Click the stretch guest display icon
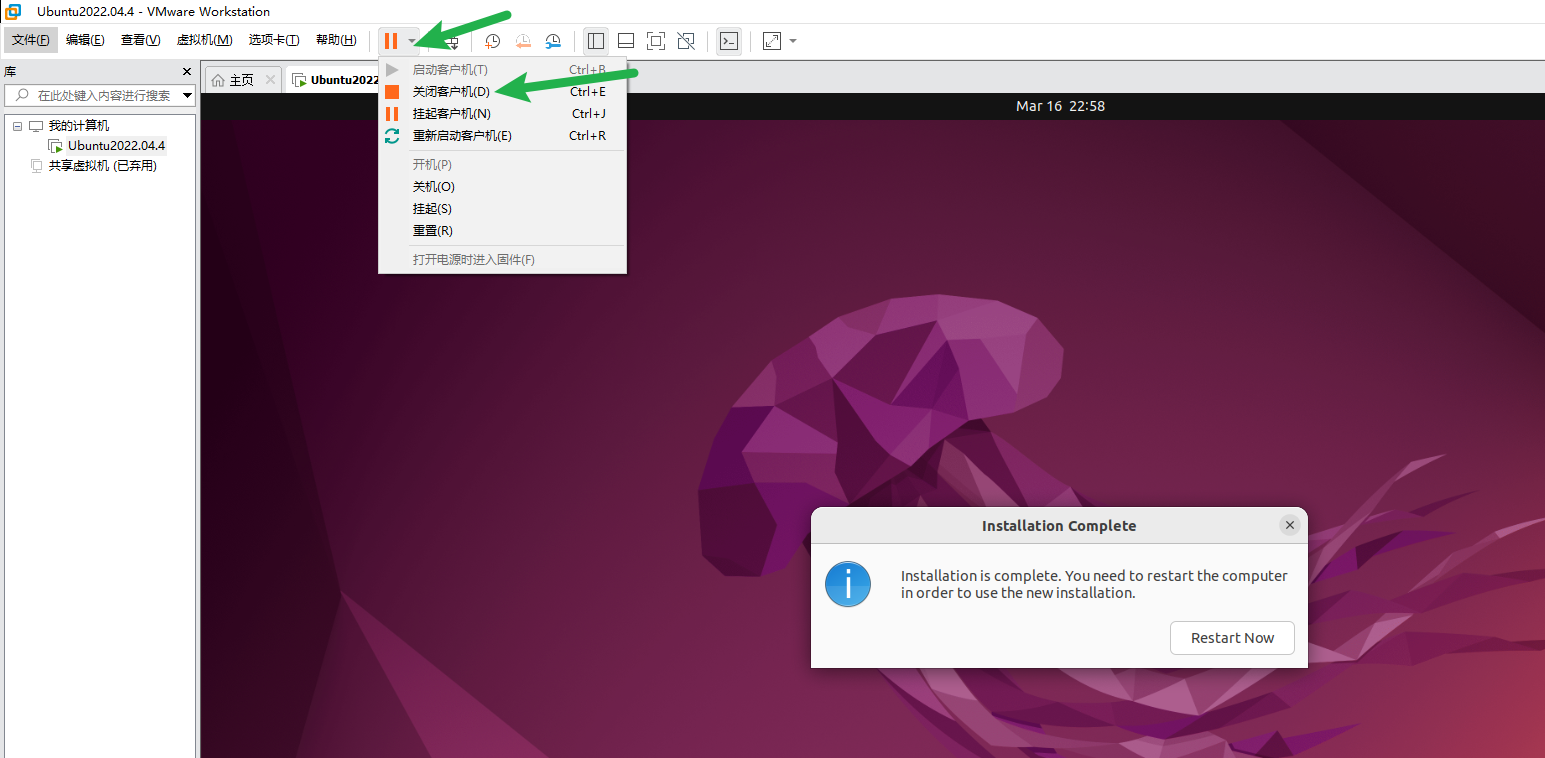 (x=772, y=41)
